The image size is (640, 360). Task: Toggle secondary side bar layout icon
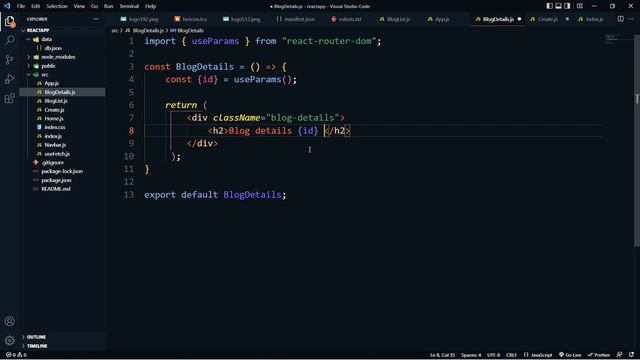click(x=567, y=6)
